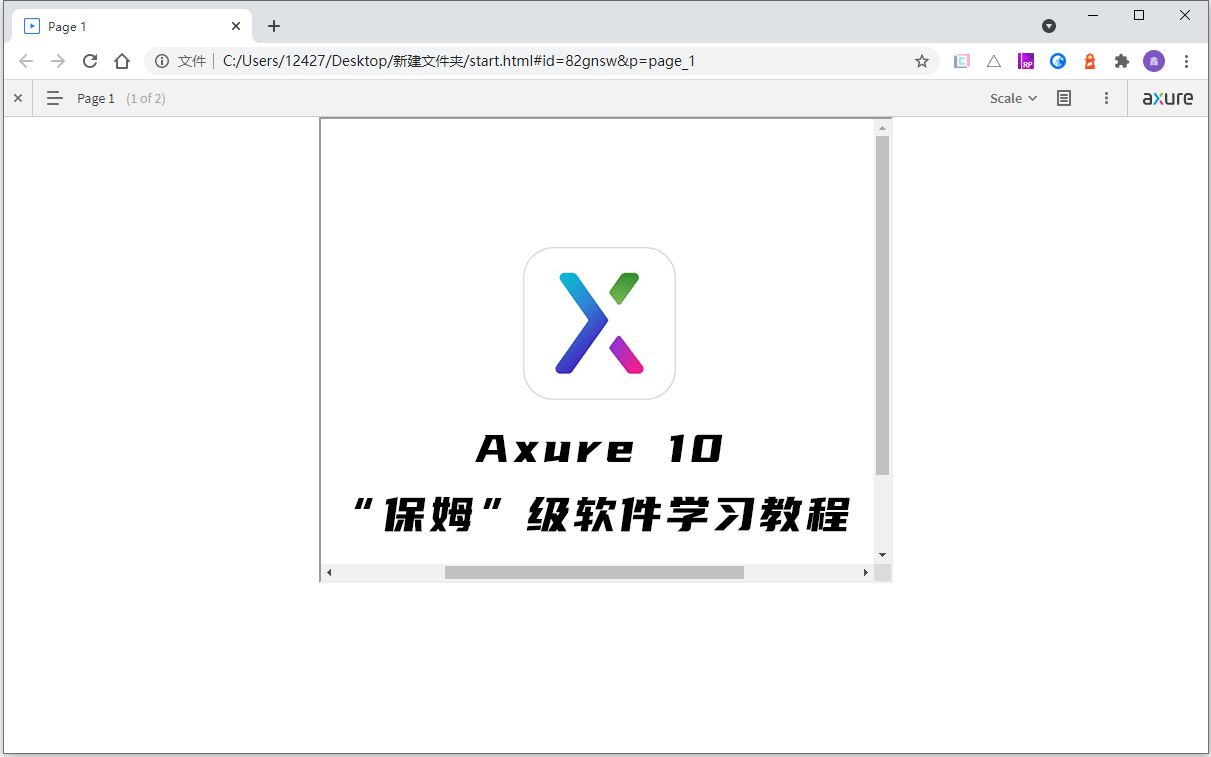Open the blue circular extension icon

tap(1058, 61)
